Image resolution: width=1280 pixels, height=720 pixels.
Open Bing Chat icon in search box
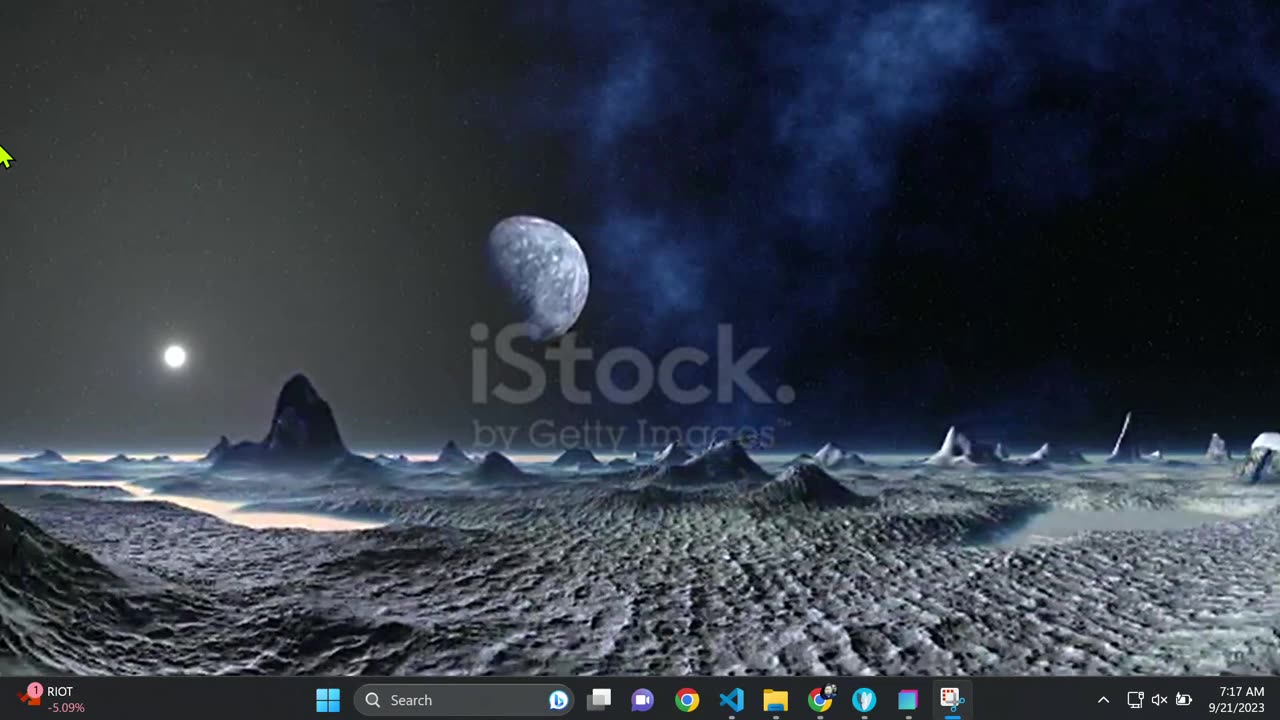coord(558,700)
